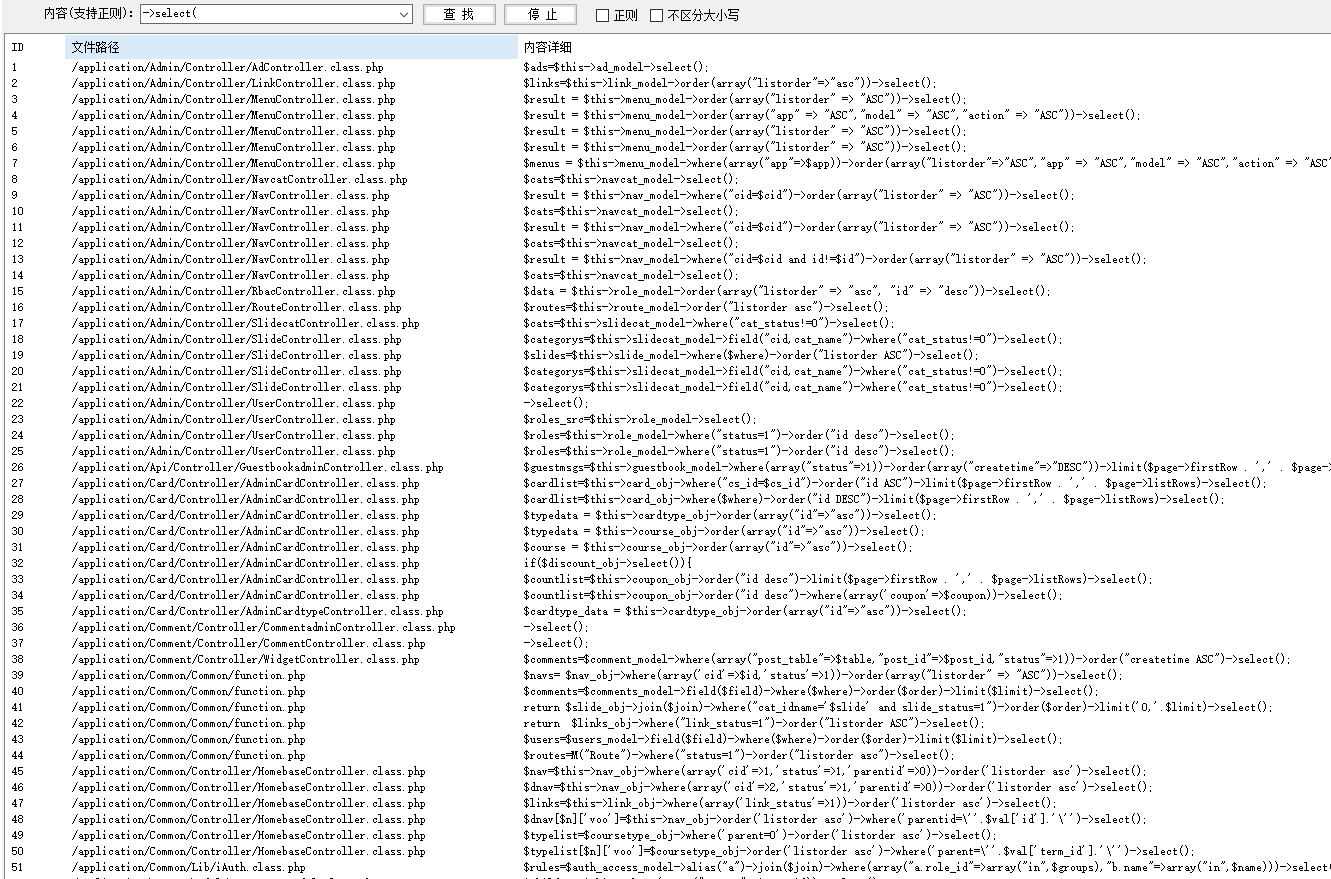Select row 35 AdminCardtypeController.class.php path
This screenshot has width=1331, height=879.
click(257, 611)
